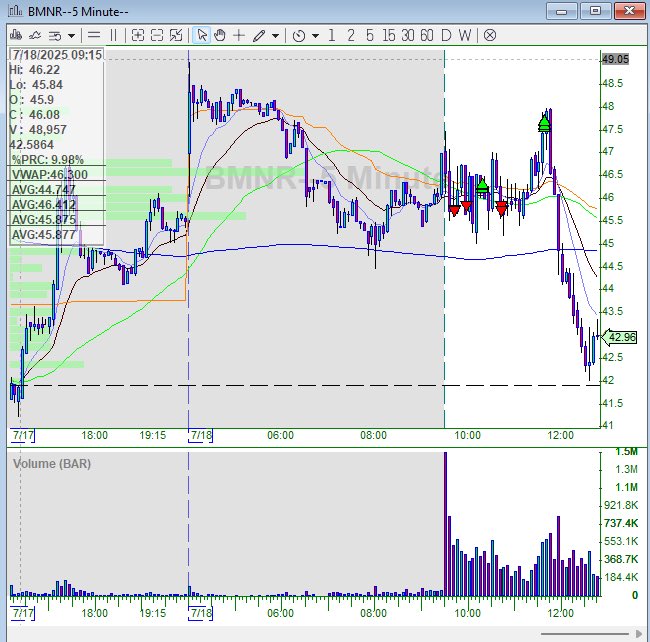Expand the pencil drawing tools dropdown
Image resolution: width=650 pixels, height=642 pixels.
tap(275, 36)
